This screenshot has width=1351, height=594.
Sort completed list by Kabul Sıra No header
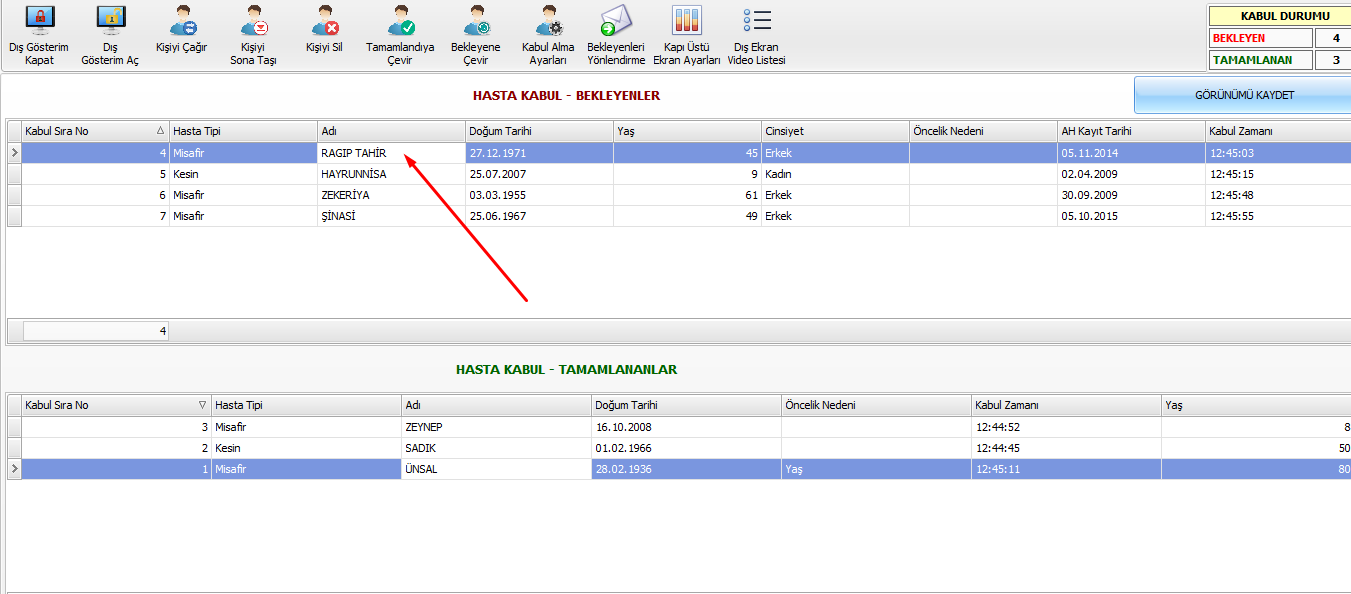(110, 405)
